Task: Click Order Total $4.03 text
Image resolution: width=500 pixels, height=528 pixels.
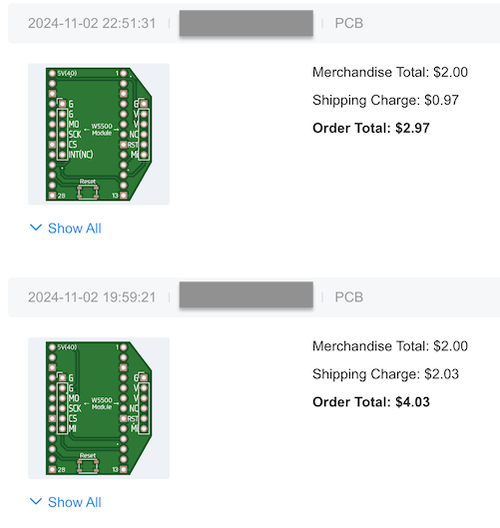Action: pos(371,402)
